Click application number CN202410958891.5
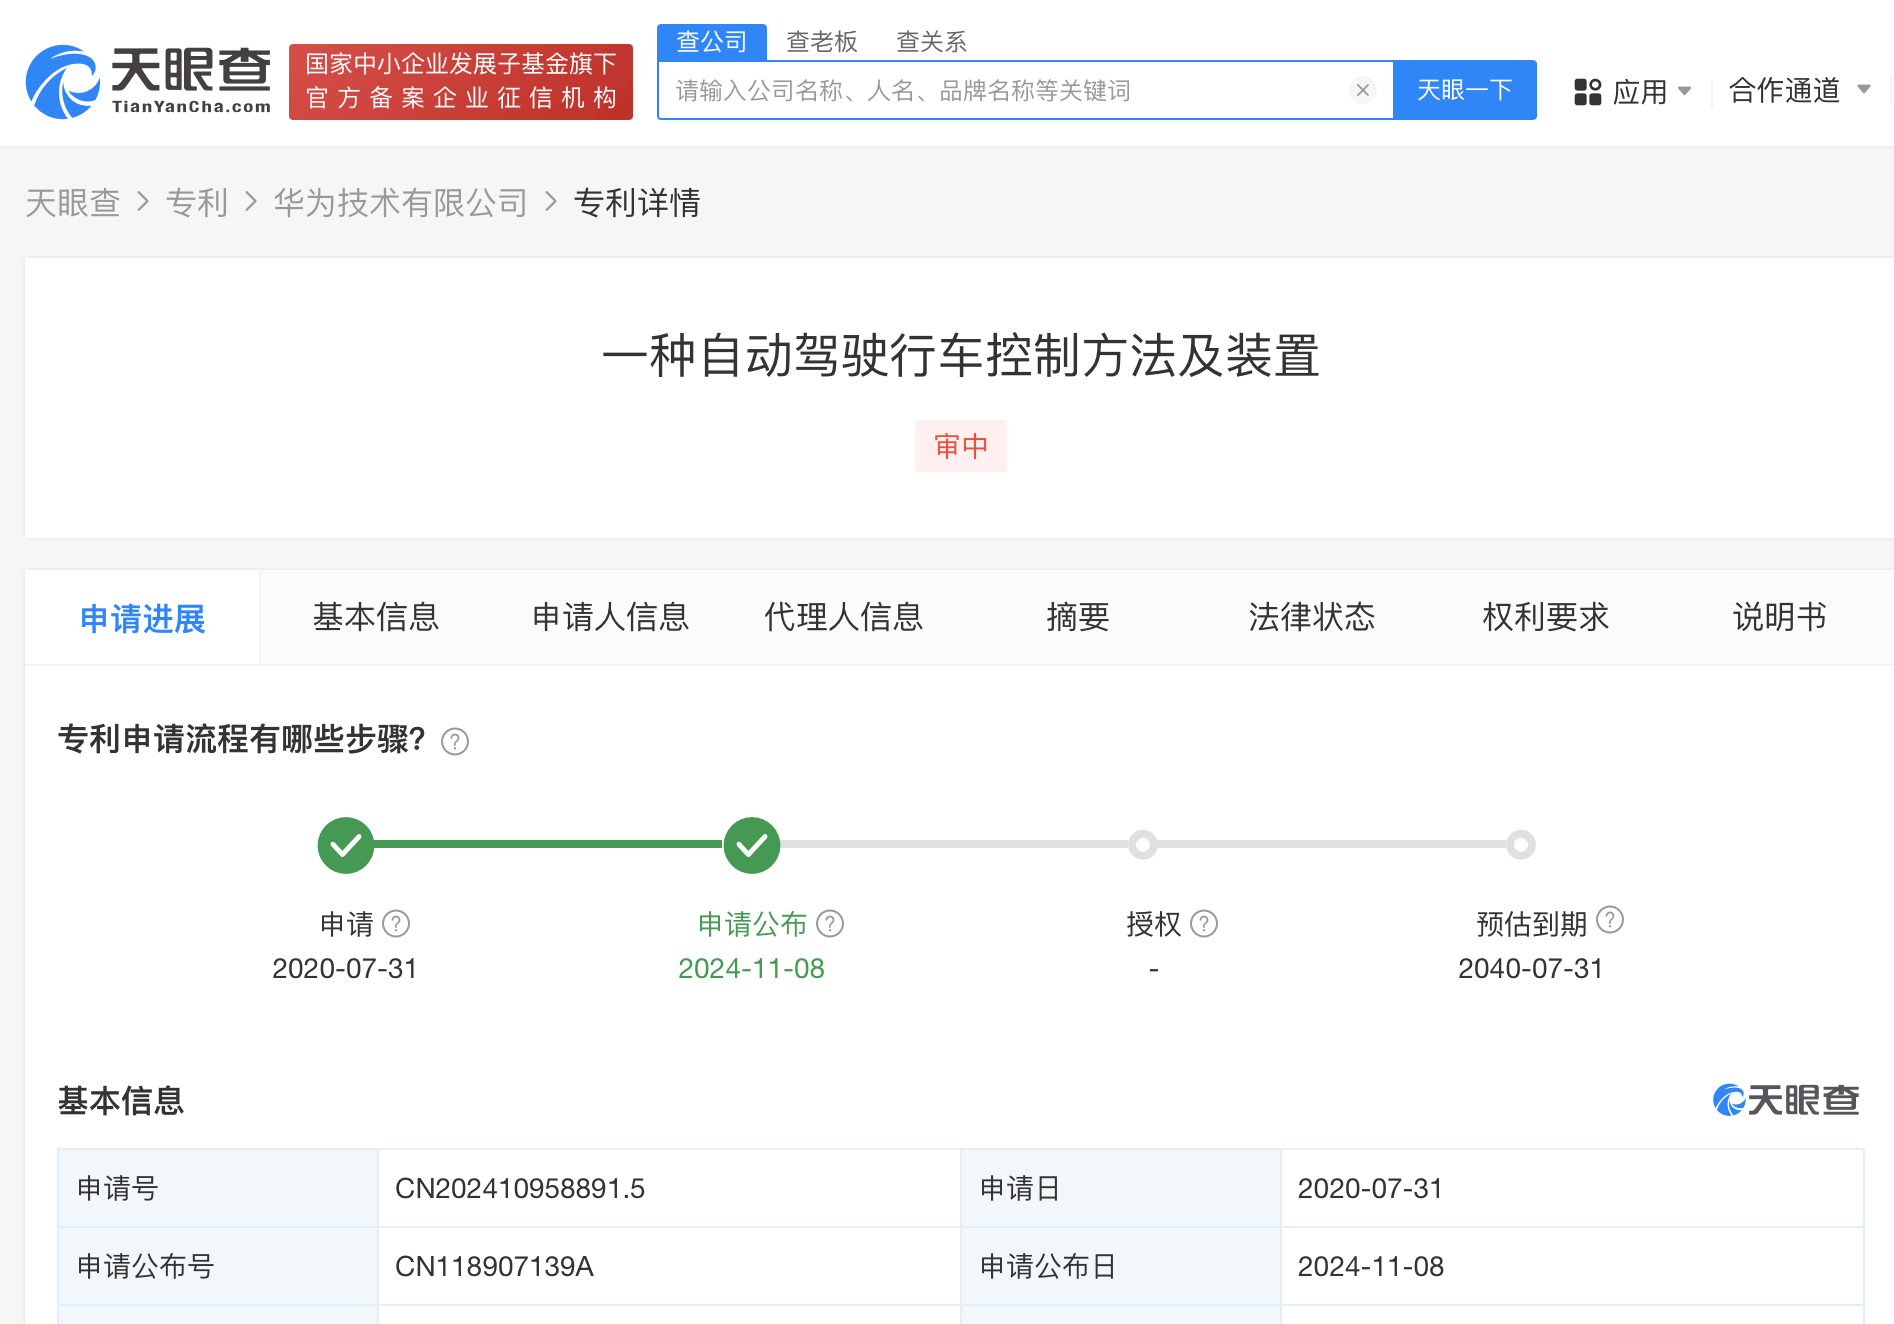This screenshot has height=1324, width=1894. [520, 1188]
